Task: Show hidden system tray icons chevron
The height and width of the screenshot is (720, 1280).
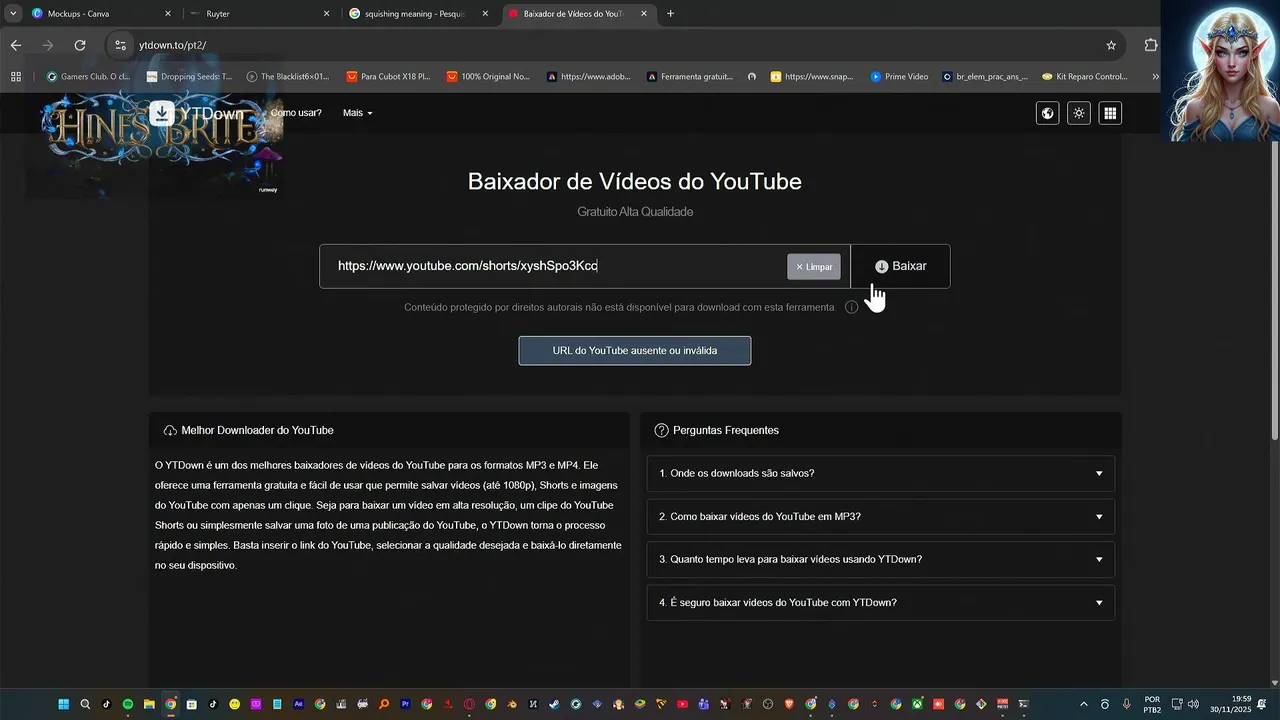Action: pyautogui.click(x=1084, y=704)
